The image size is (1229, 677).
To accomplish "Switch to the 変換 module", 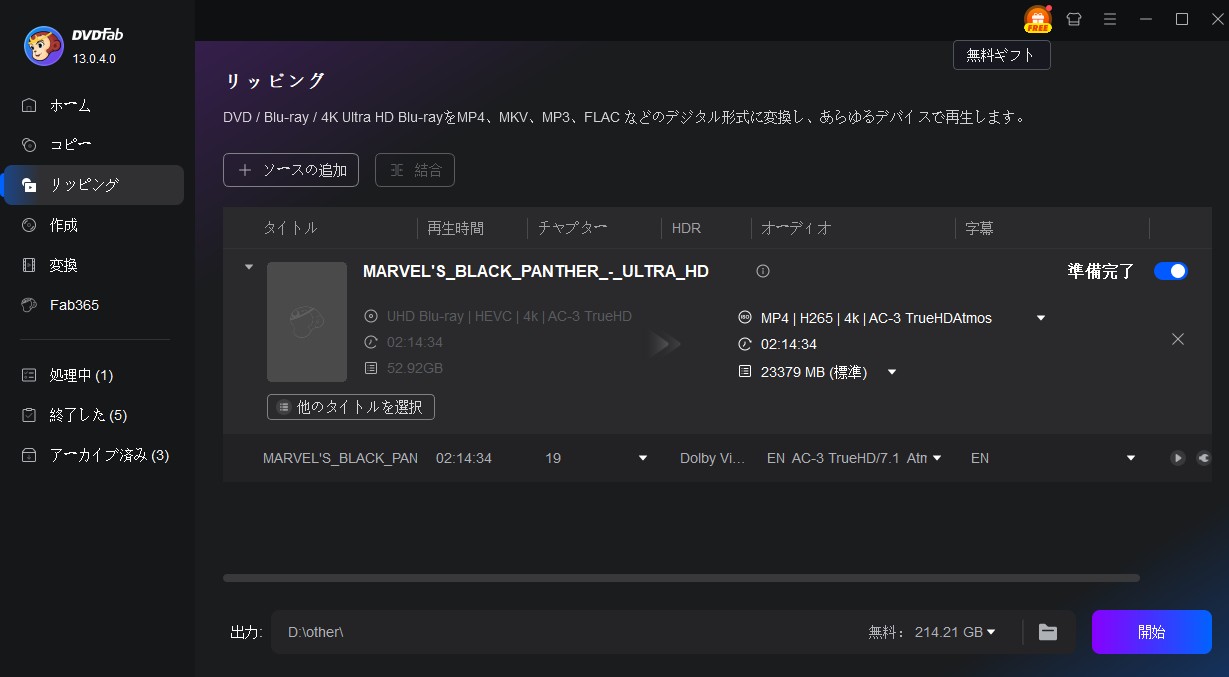I will click(x=94, y=265).
